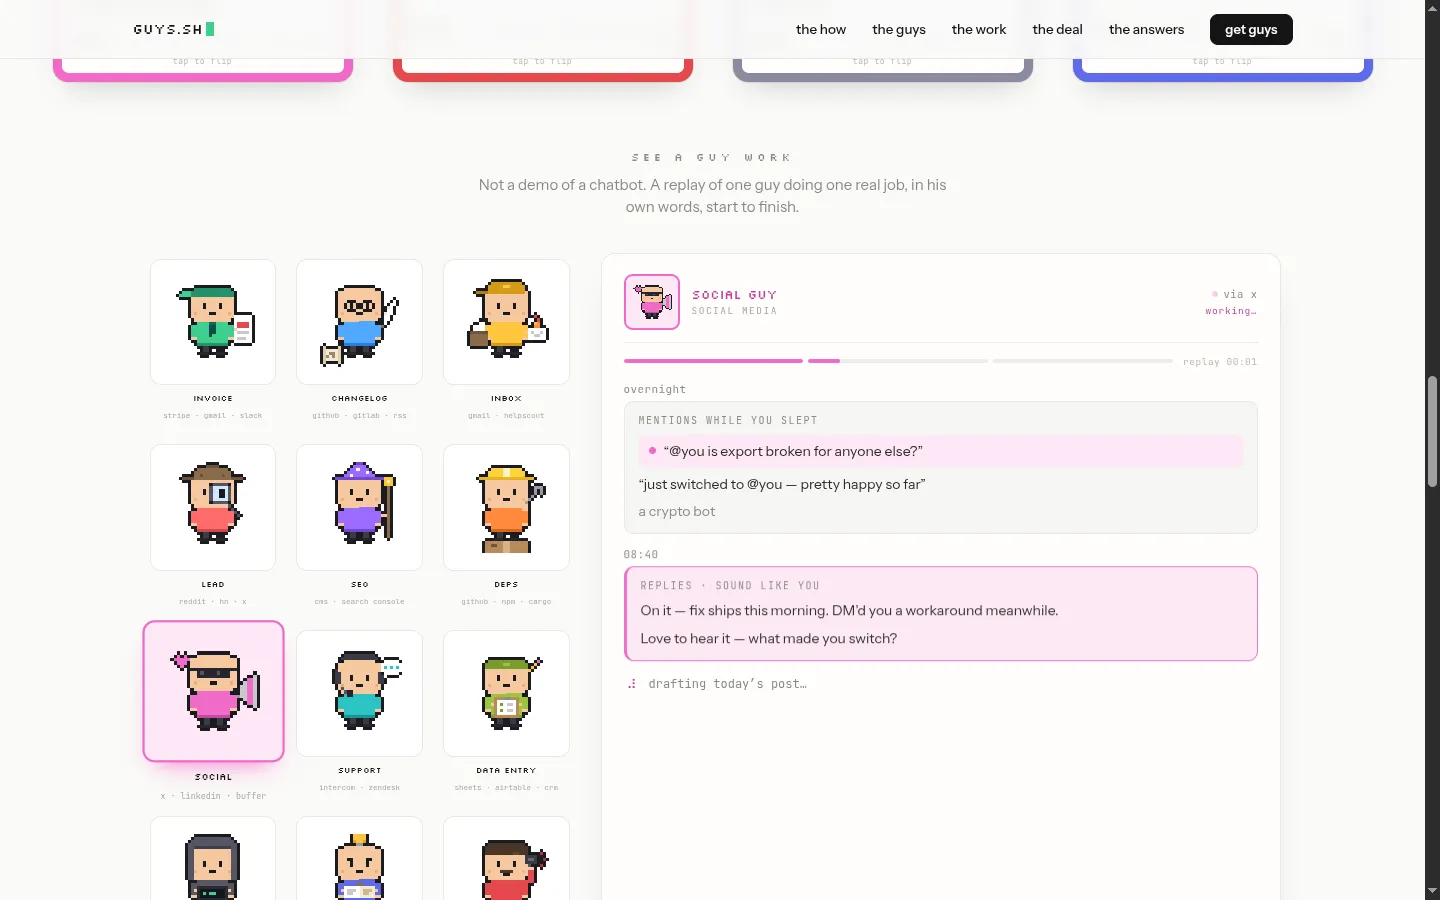
Task: Pick the gray-hooded guy card
Action: [213, 859]
